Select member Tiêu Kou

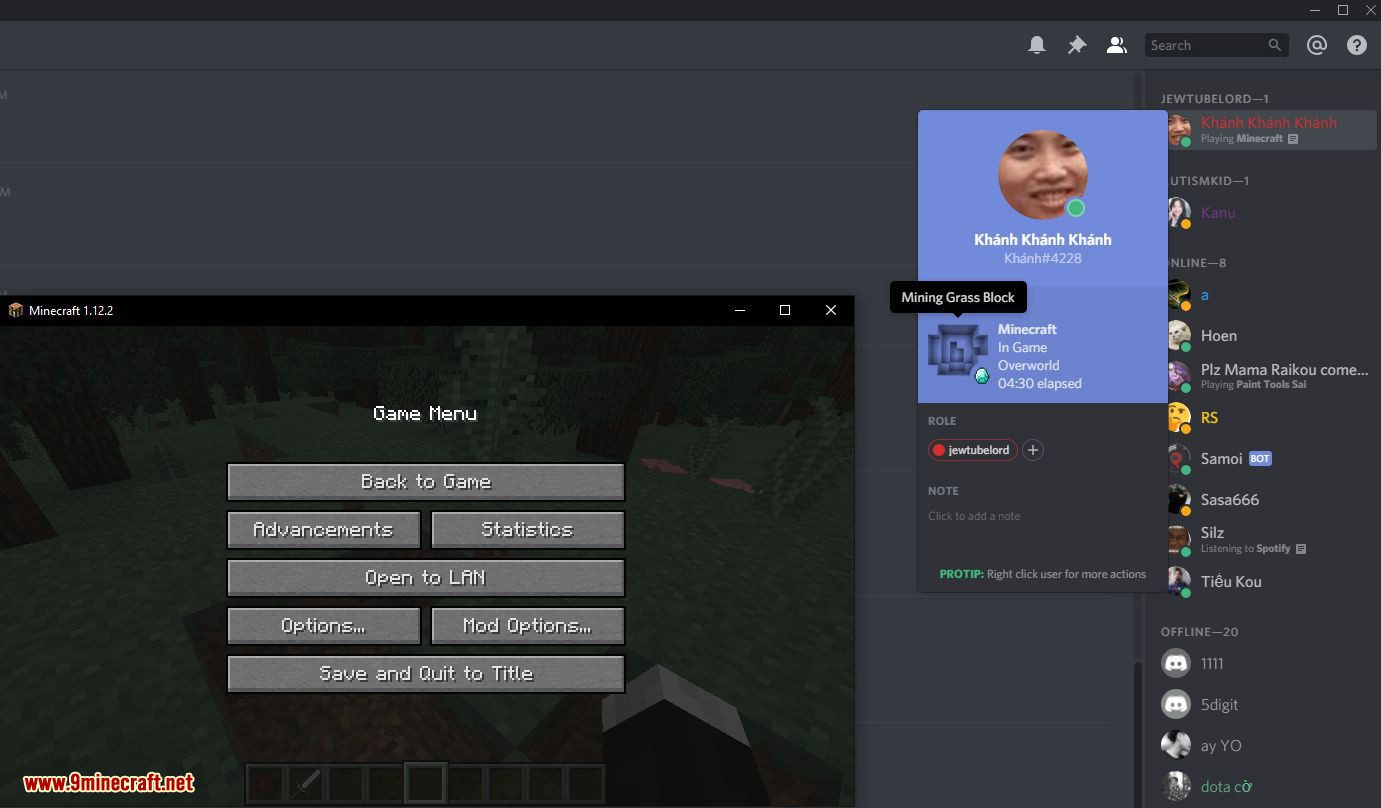[1266, 582]
